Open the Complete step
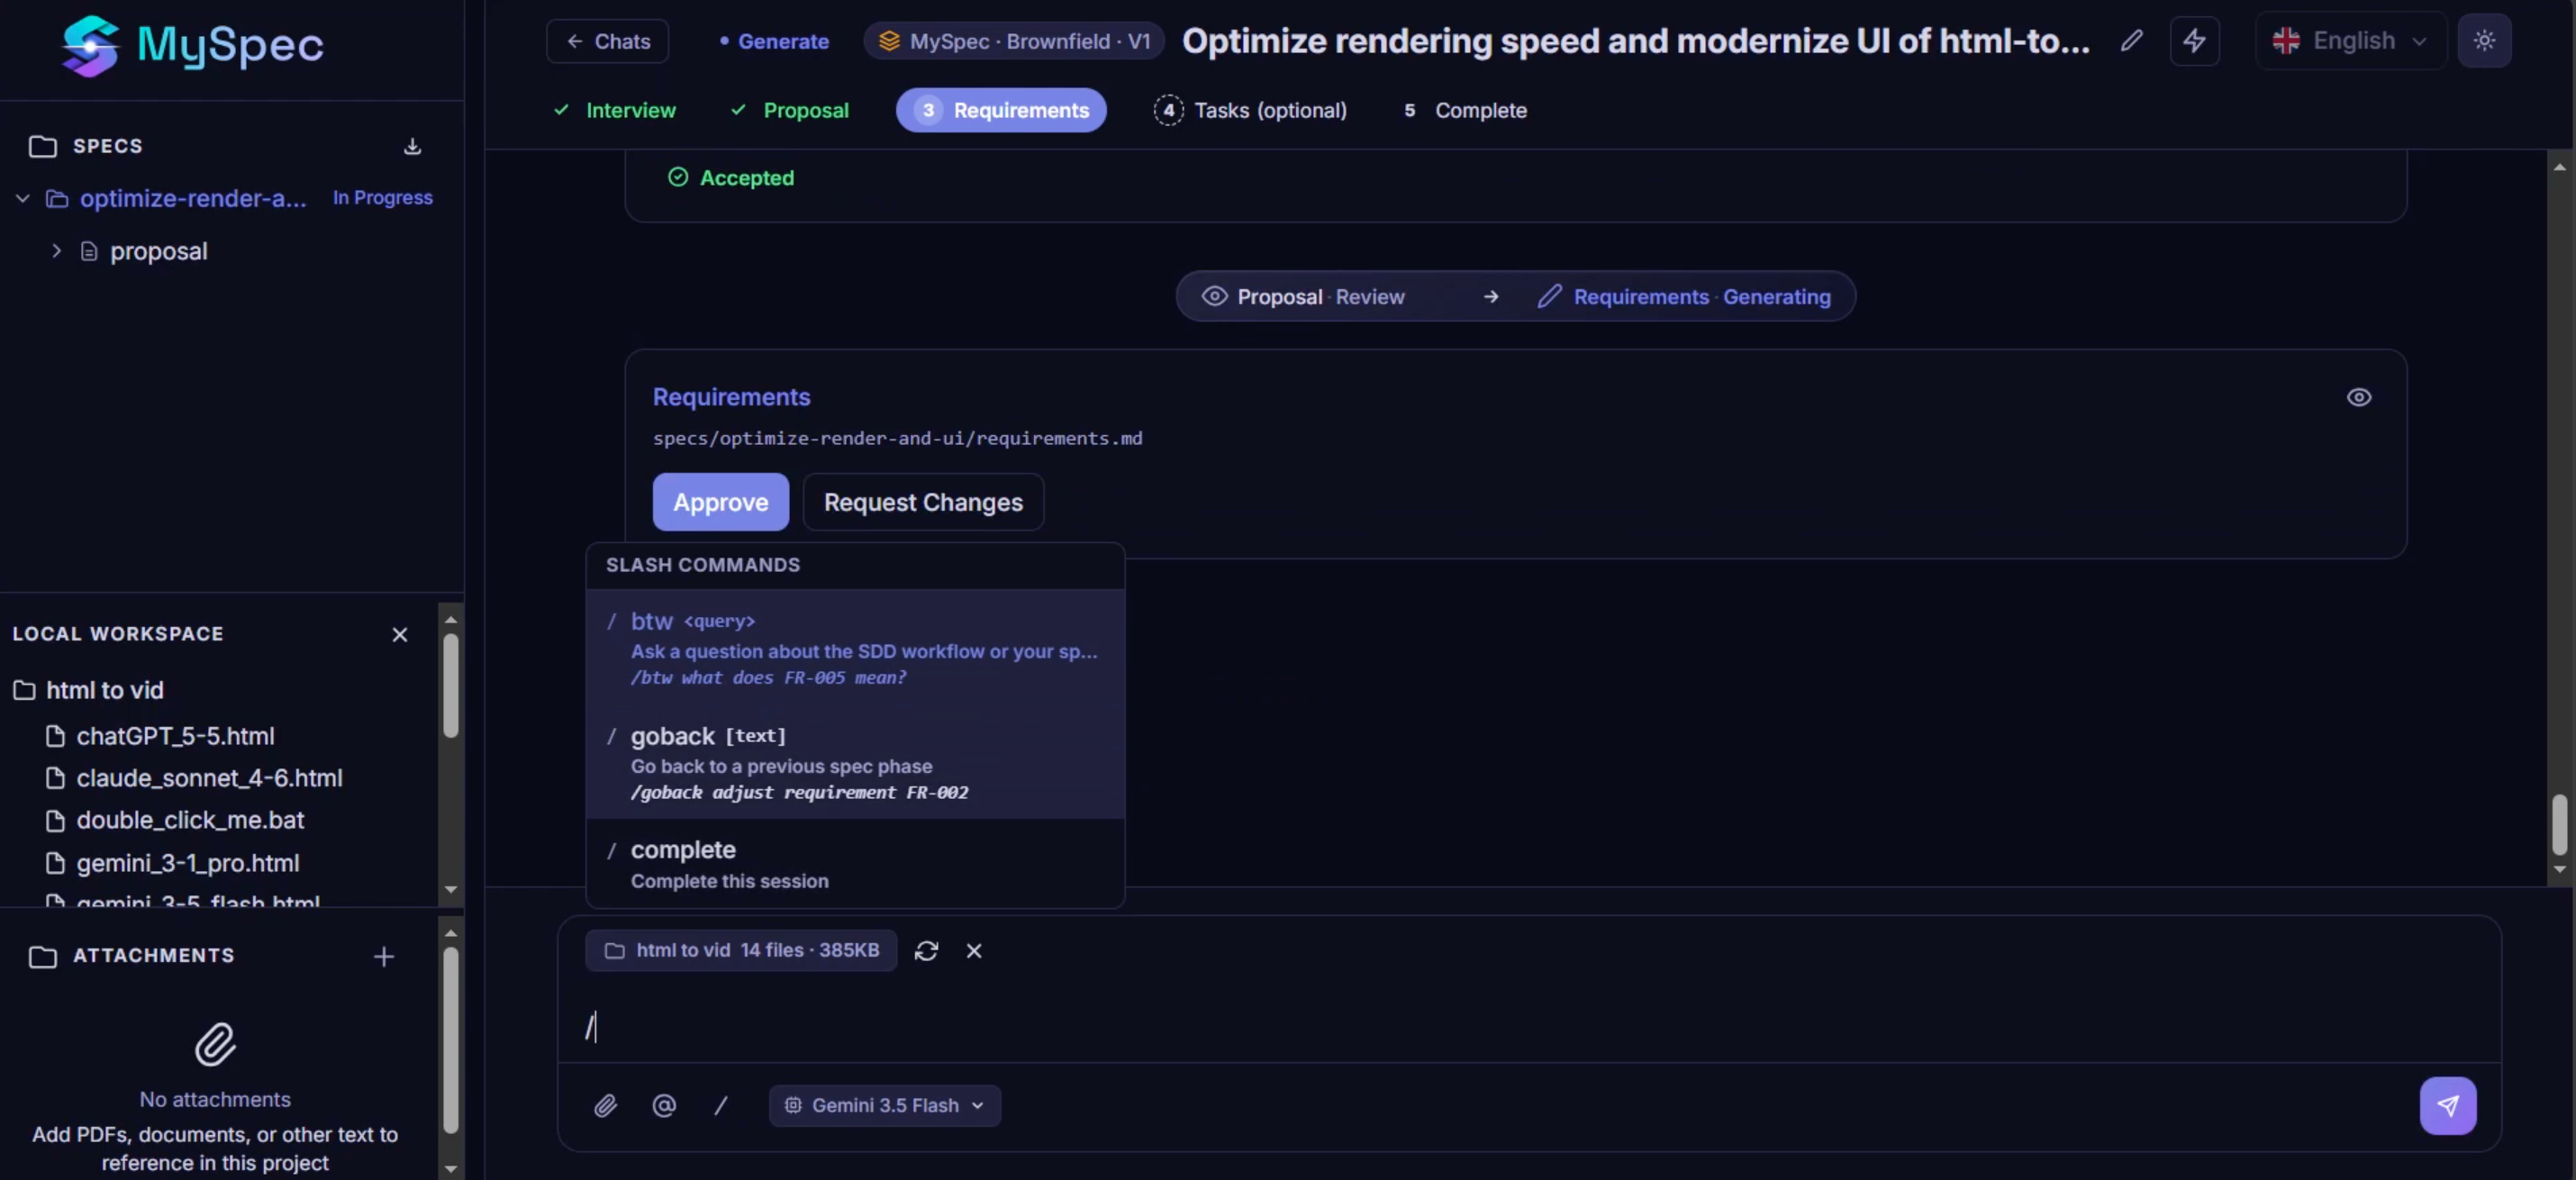The height and width of the screenshot is (1180, 2576). (x=1465, y=111)
